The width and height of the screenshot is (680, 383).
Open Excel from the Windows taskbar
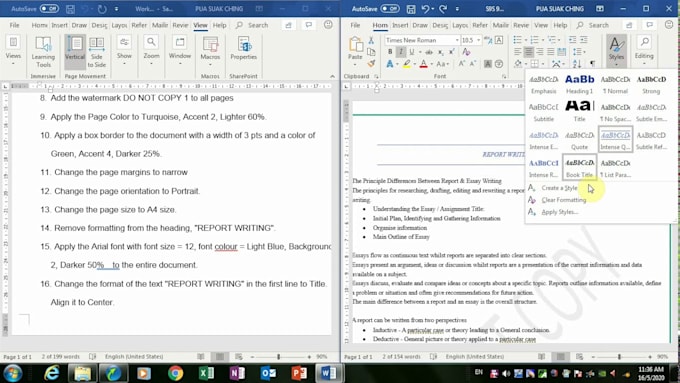click(x=206, y=373)
